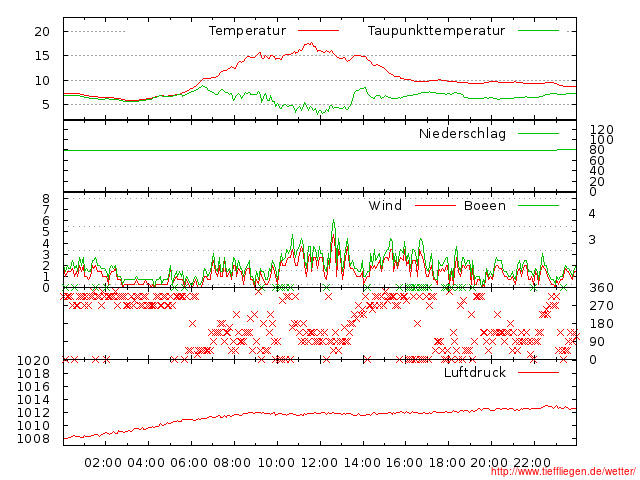Click the wind direction axis value 90
This screenshot has width=640, height=480.
coord(597,342)
